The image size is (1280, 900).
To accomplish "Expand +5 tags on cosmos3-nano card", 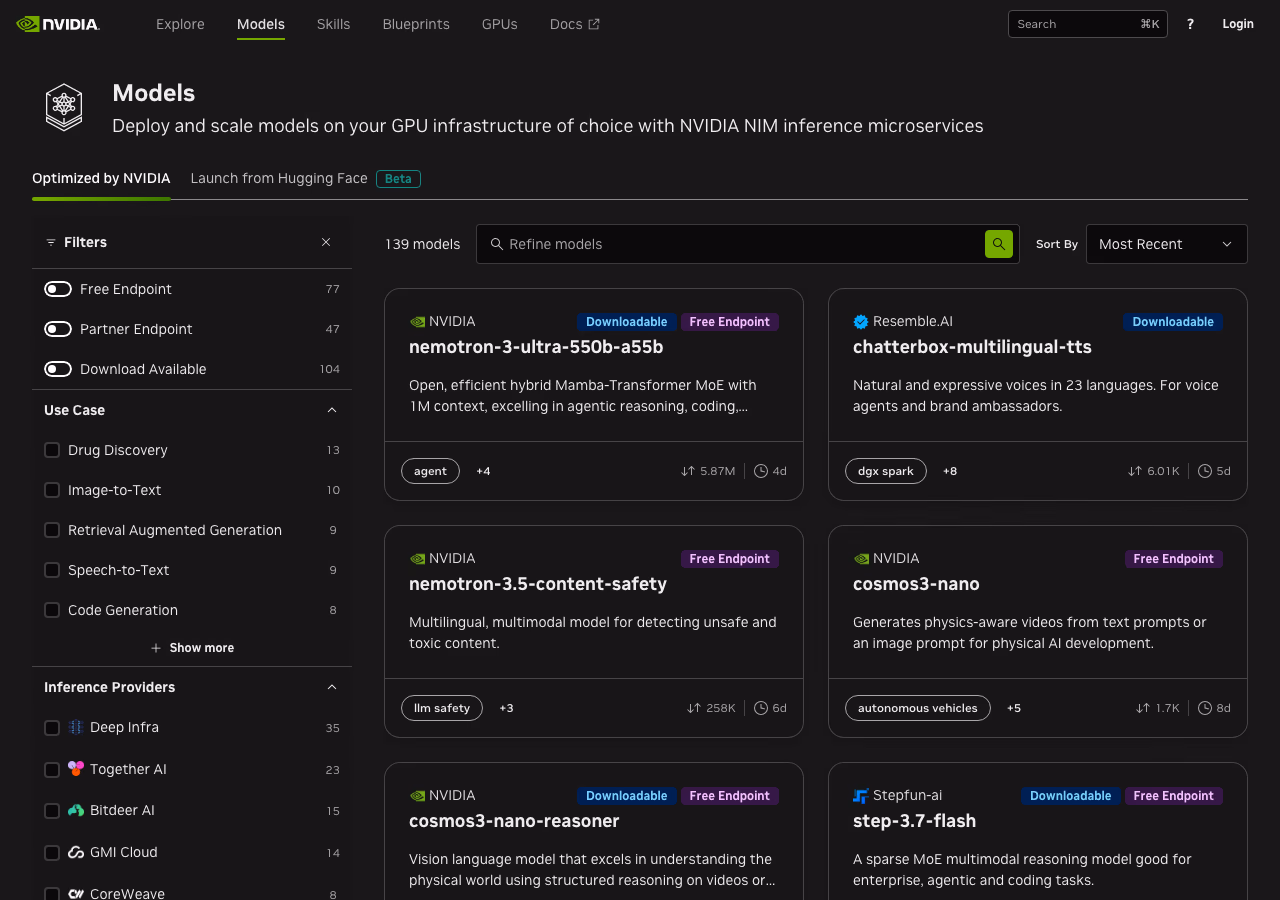I will coord(1014,708).
